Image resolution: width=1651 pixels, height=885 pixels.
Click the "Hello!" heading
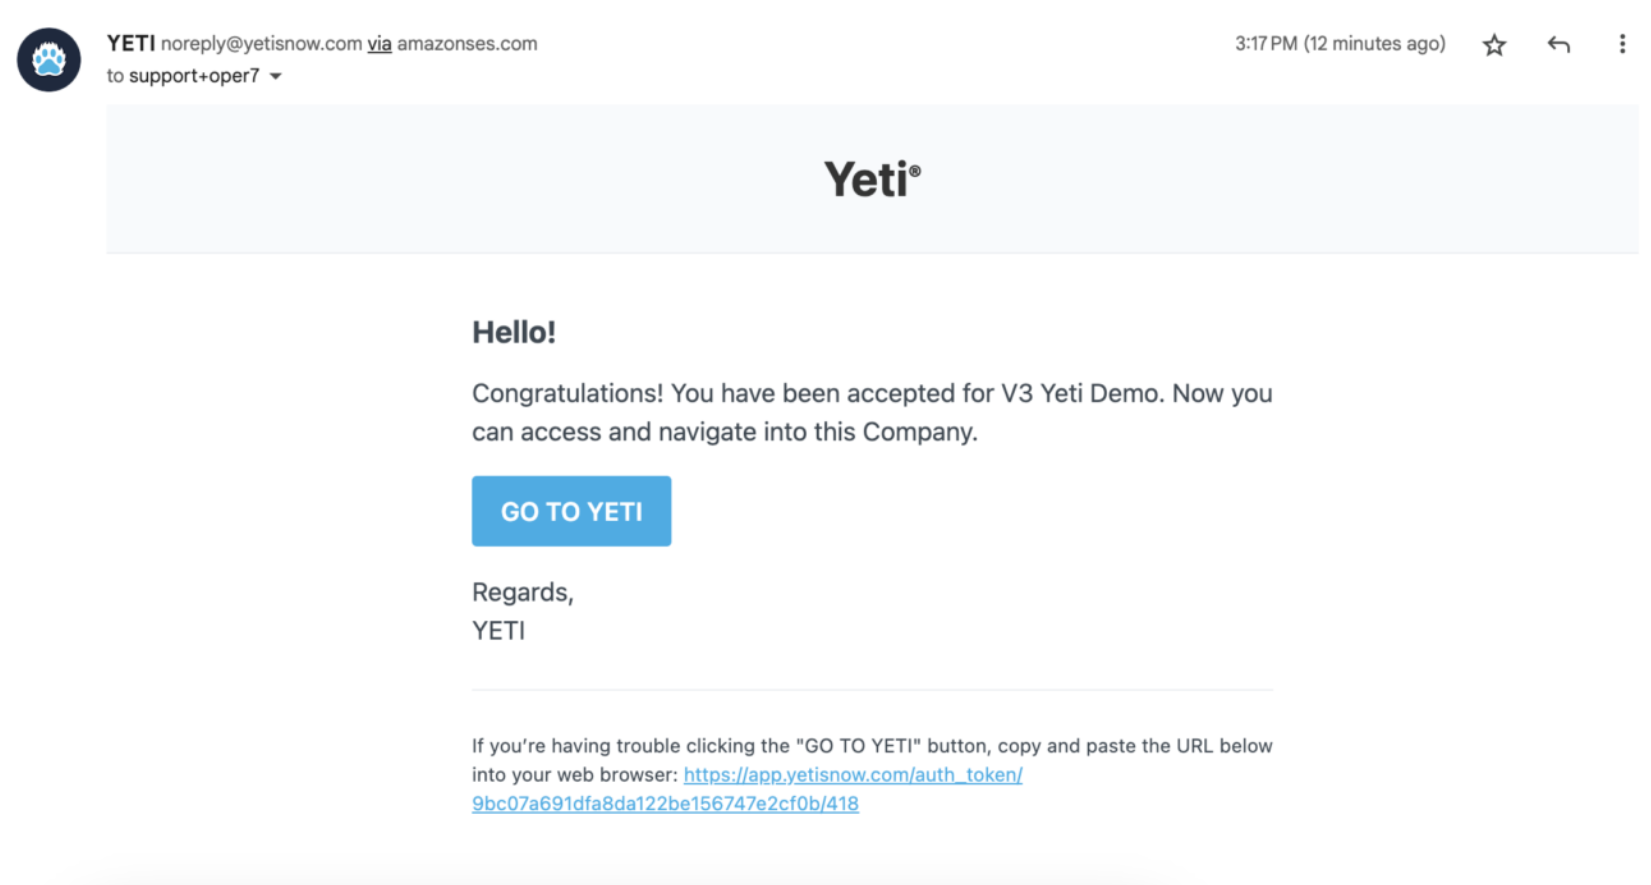(514, 332)
